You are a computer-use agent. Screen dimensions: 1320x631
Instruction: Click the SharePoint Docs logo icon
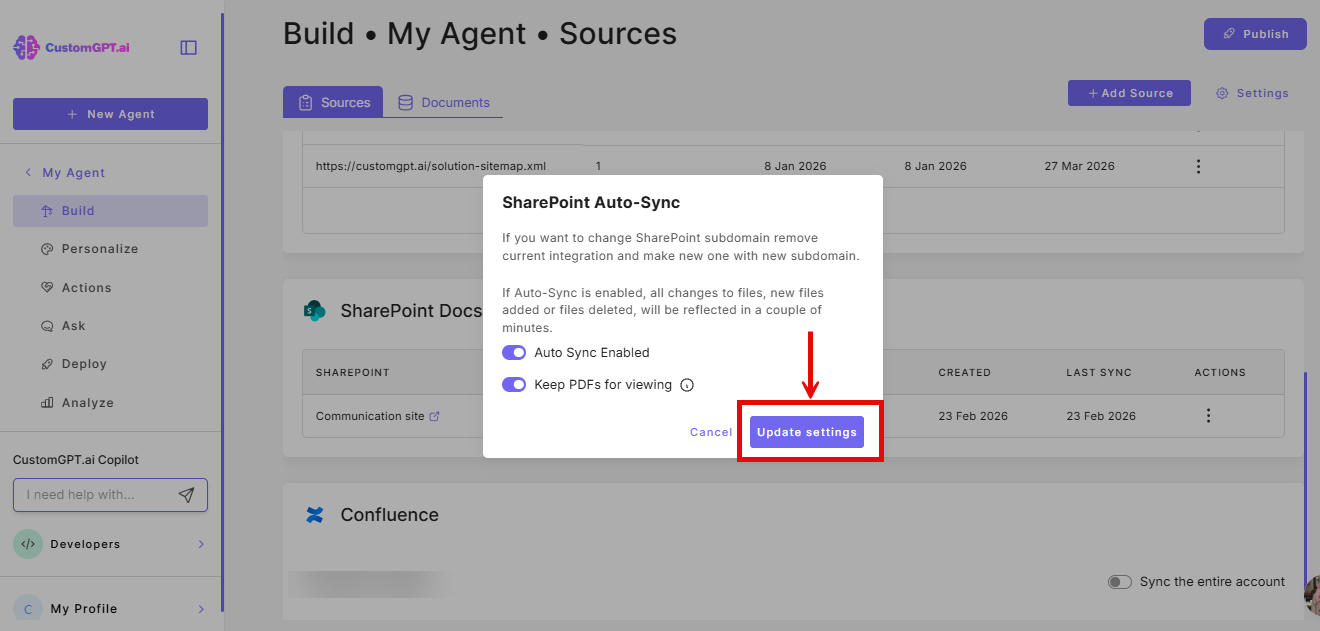pos(315,311)
